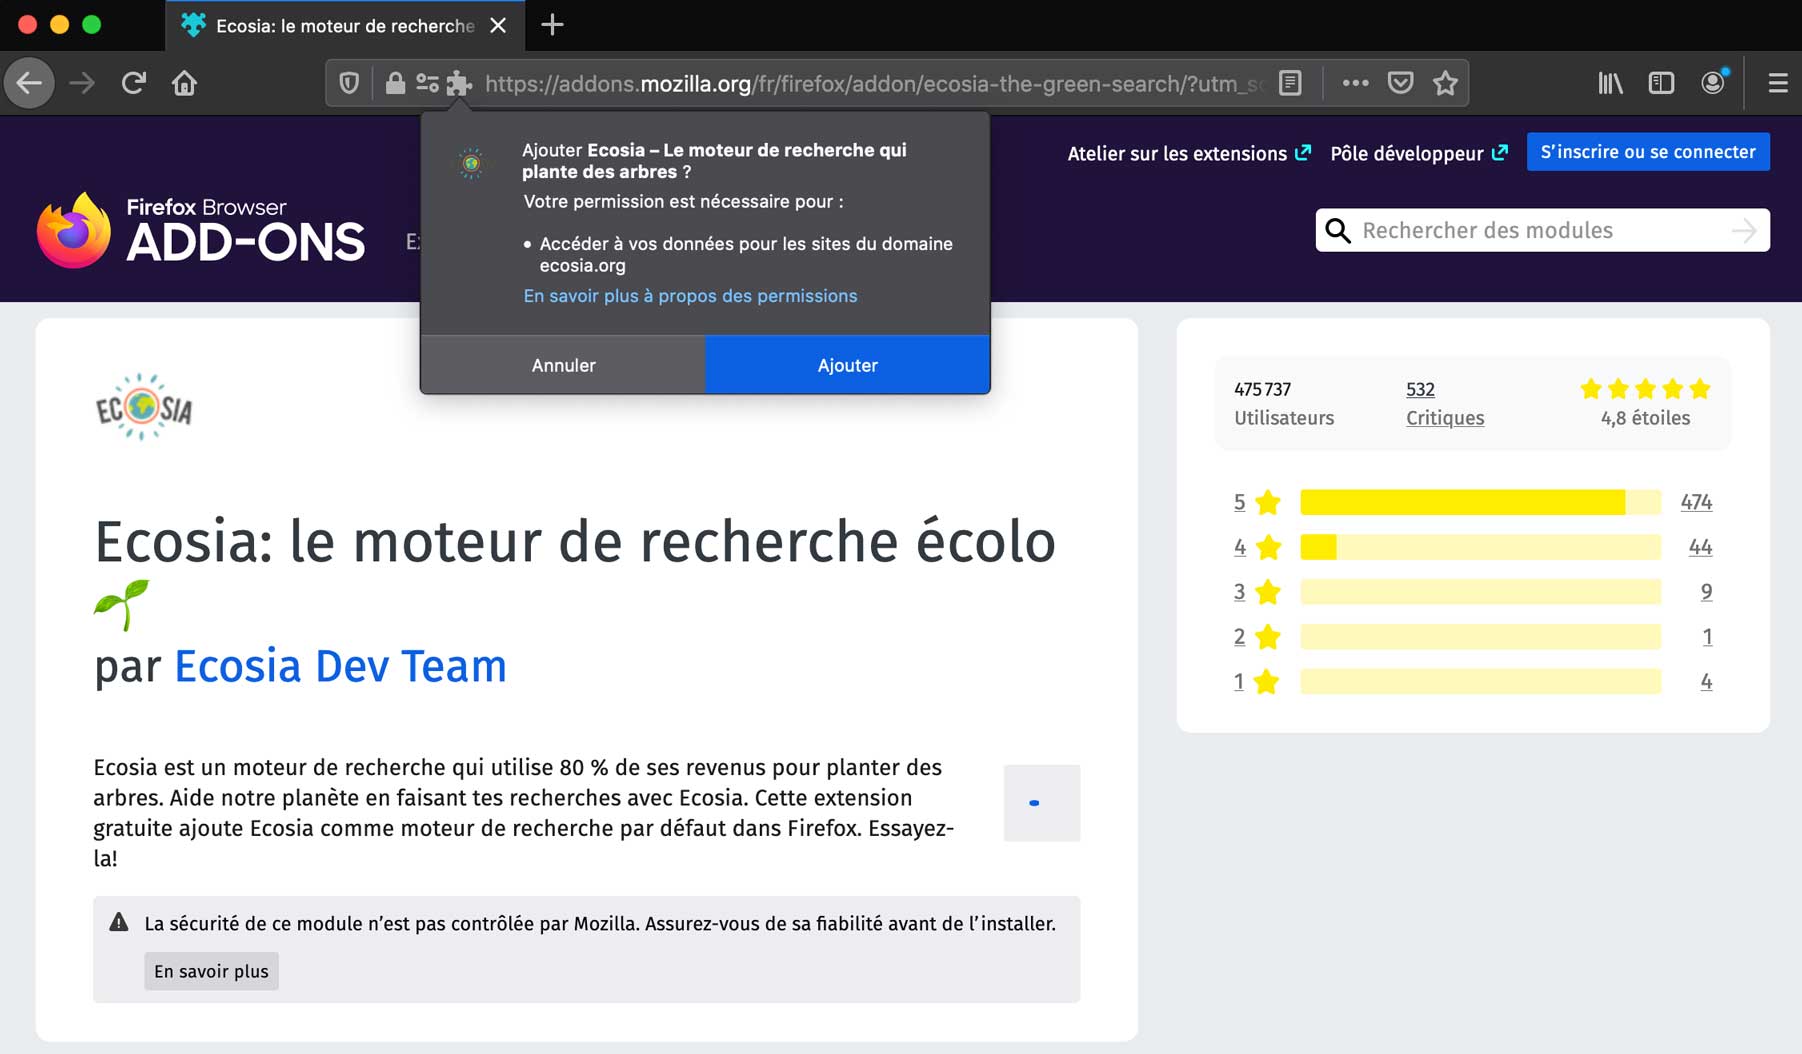This screenshot has width=1802, height=1054.
Task: Filter reviews by 2 stars
Action: (x=1256, y=637)
